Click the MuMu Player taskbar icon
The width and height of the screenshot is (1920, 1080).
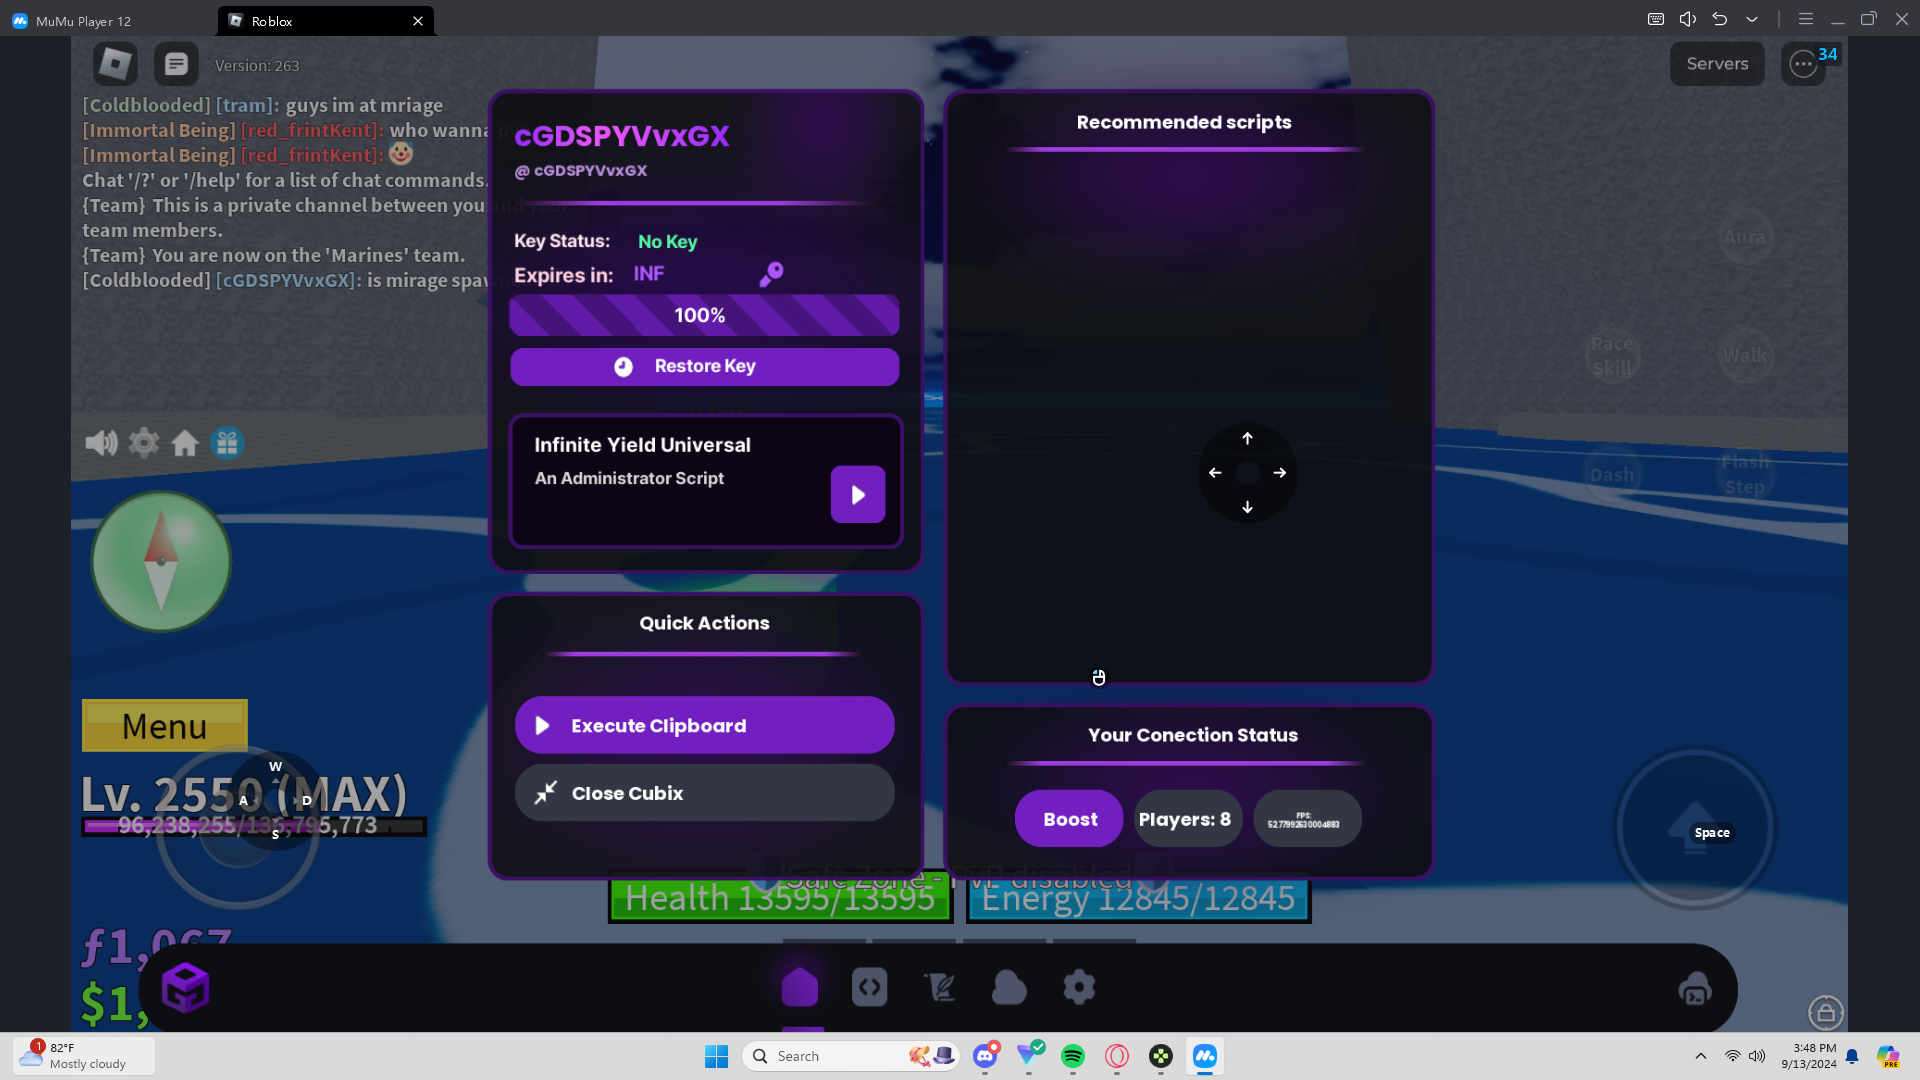1205,1056
